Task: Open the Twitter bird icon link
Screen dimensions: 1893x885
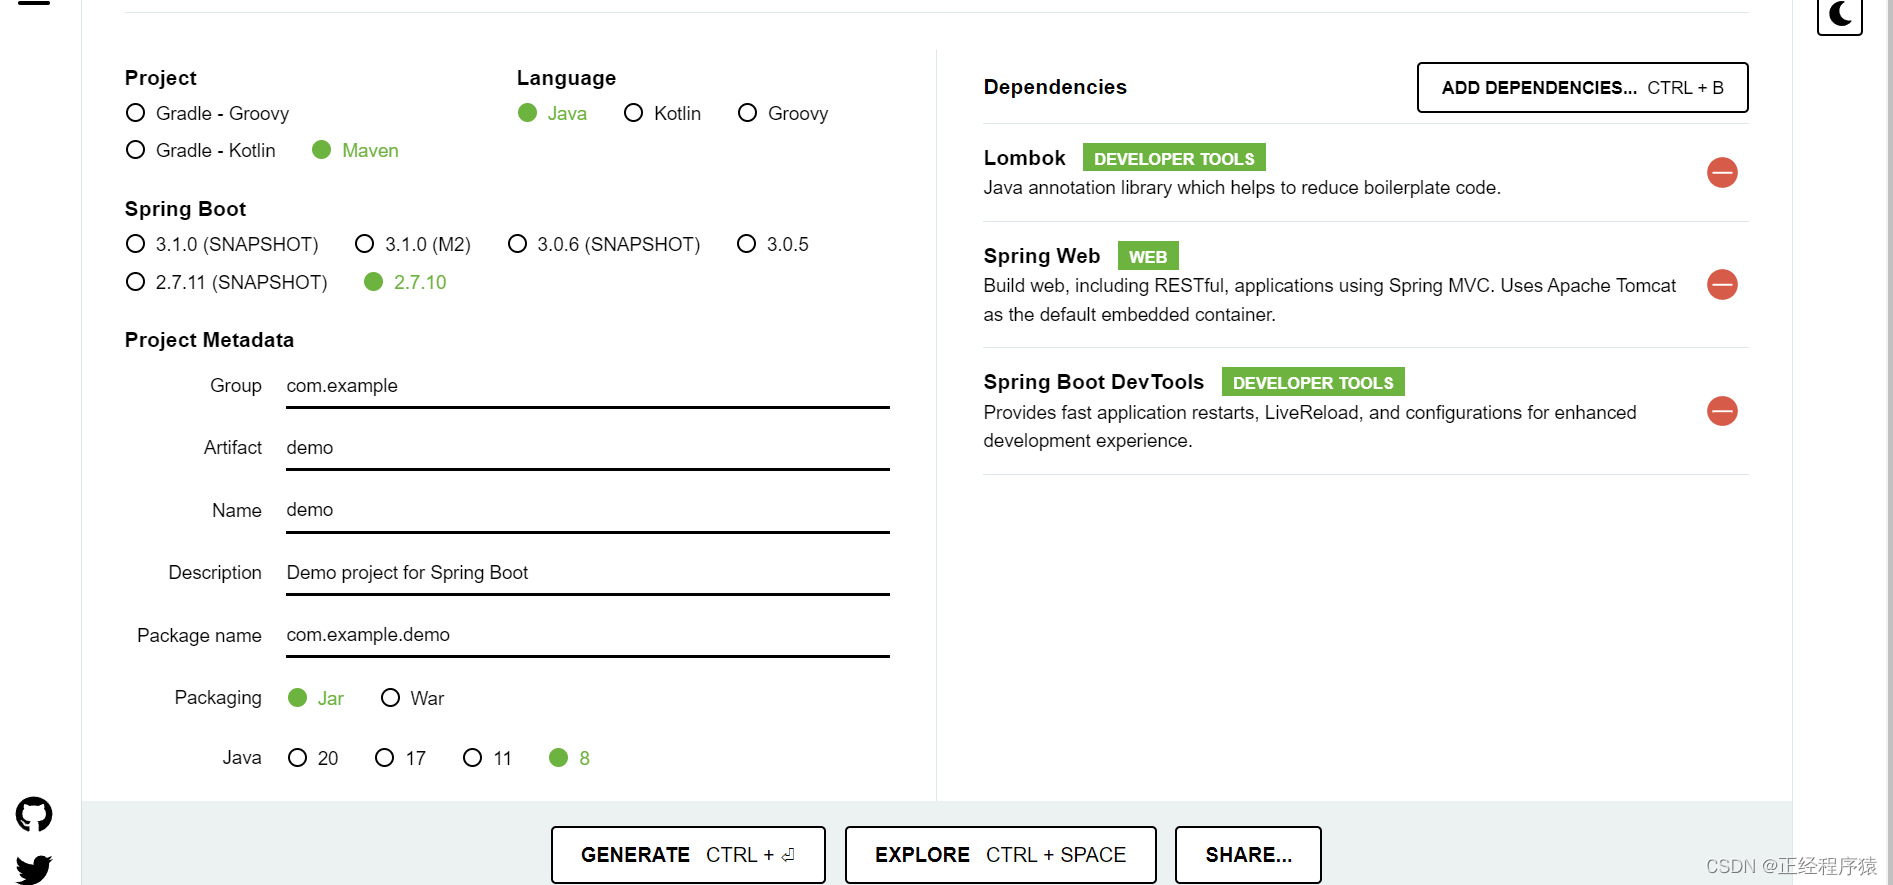Action: [34, 869]
